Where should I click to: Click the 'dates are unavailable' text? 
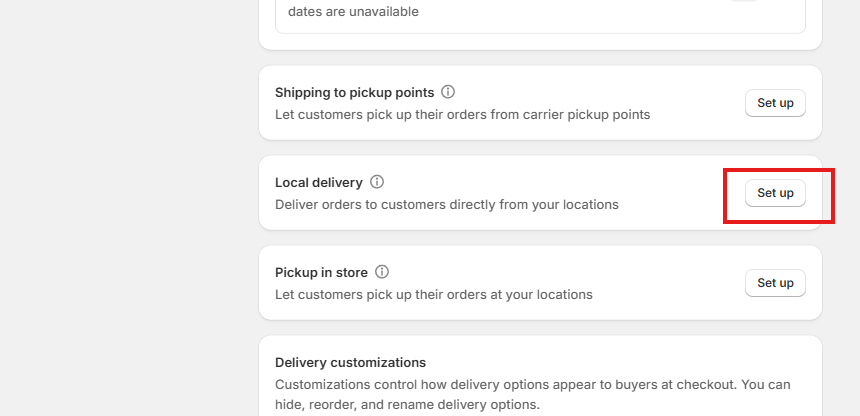coord(353,12)
